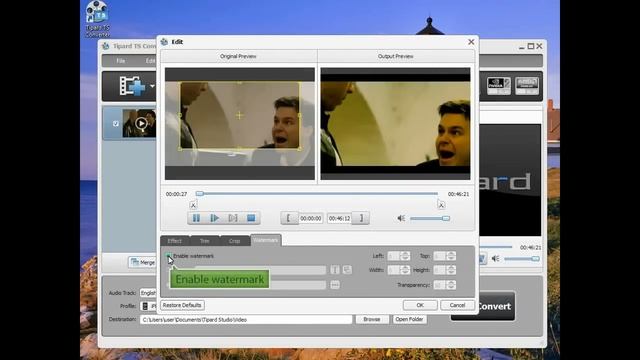Screen dimensions: 640x360
Task: Click the Restore Defaults button
Action: click(x=182, y=305)
